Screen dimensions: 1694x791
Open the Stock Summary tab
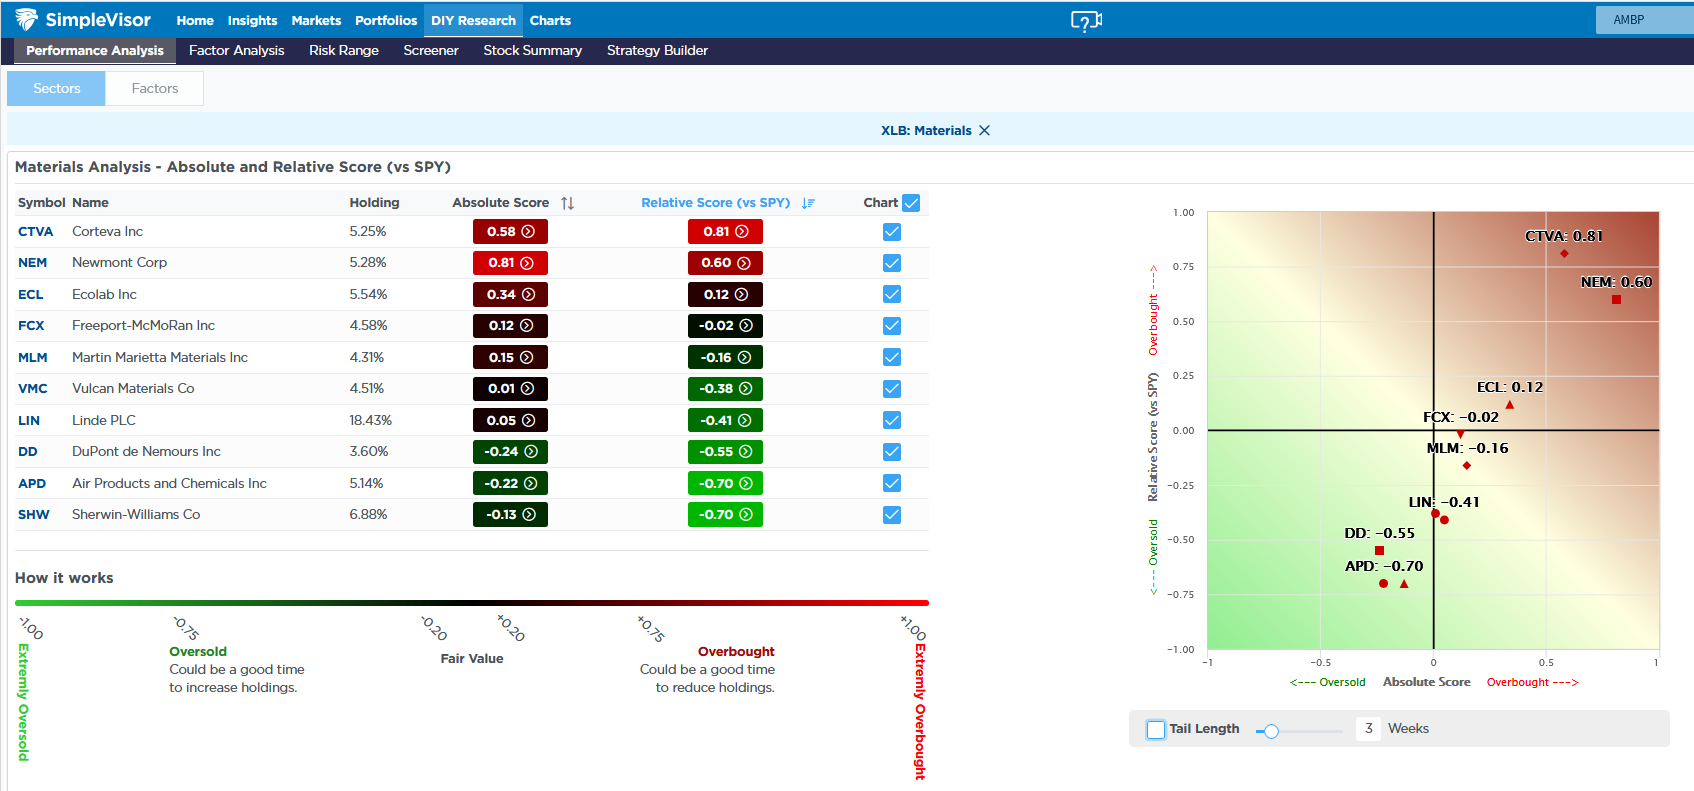(533, 50)
